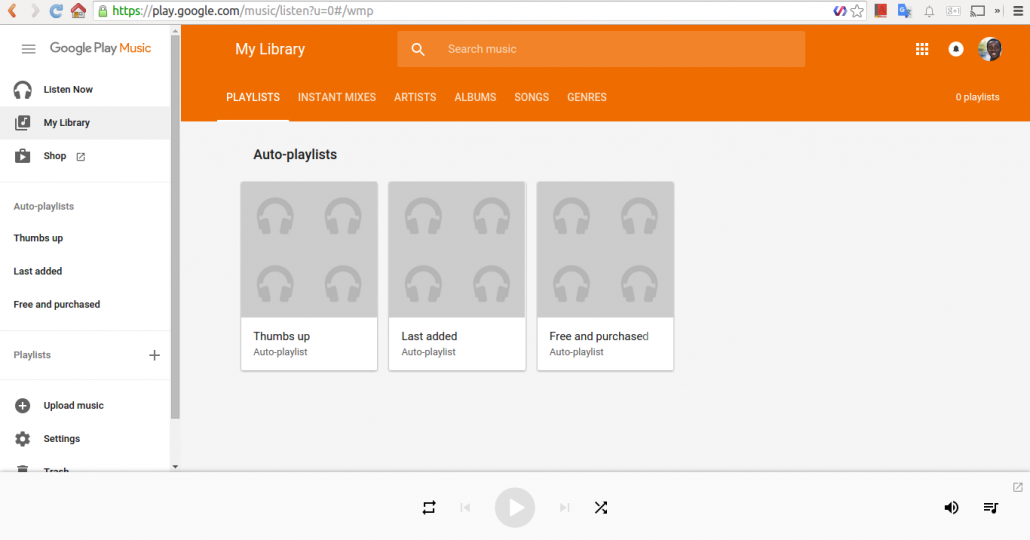1030x540 pixels.
Task: Open the play queue icon
Action: [990, 508]
